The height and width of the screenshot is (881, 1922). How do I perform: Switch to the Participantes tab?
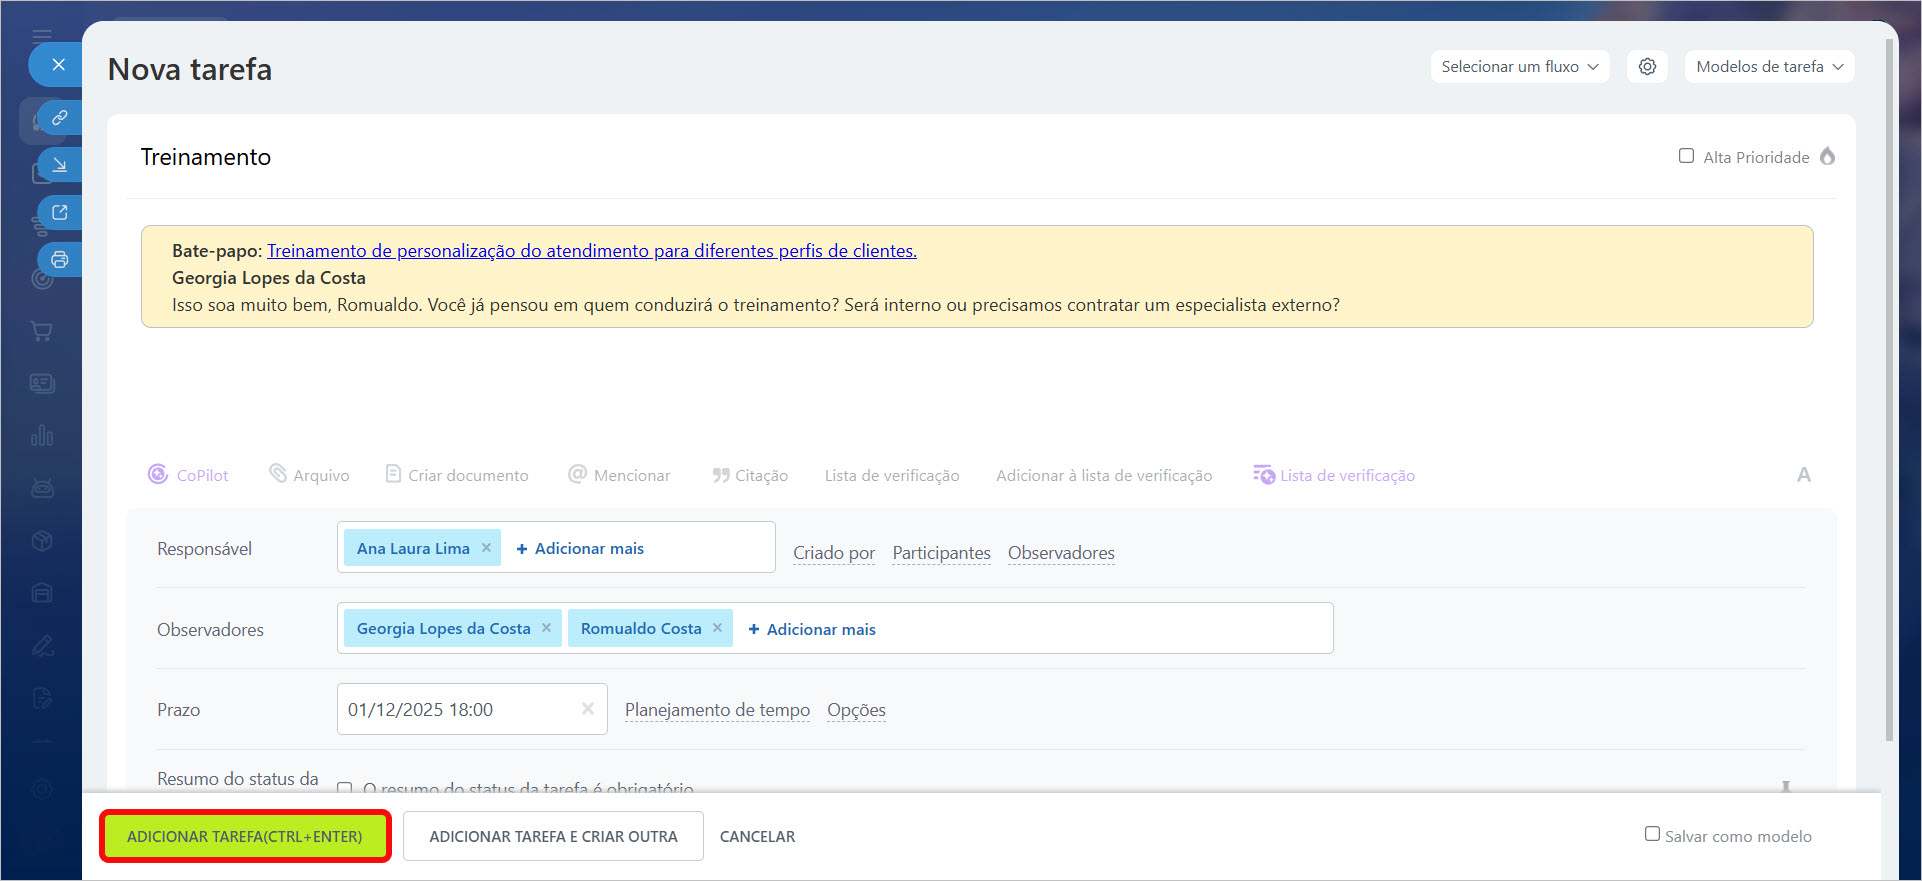(941, 553)
